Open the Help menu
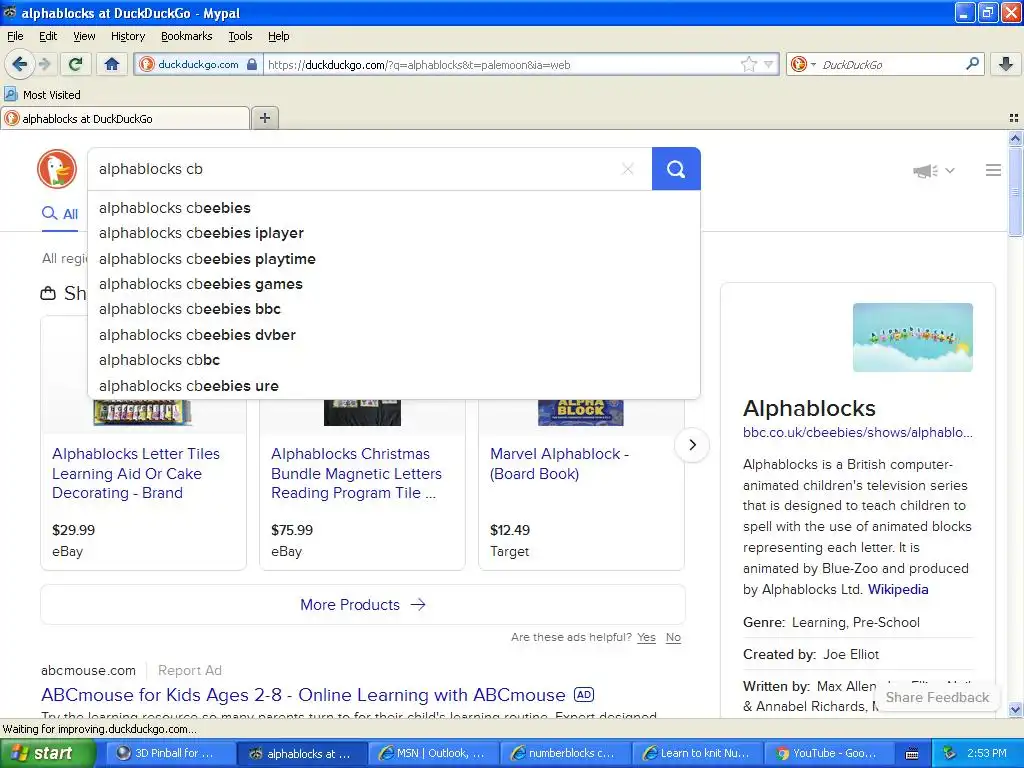1024x768 pixels. coord(278,36)
